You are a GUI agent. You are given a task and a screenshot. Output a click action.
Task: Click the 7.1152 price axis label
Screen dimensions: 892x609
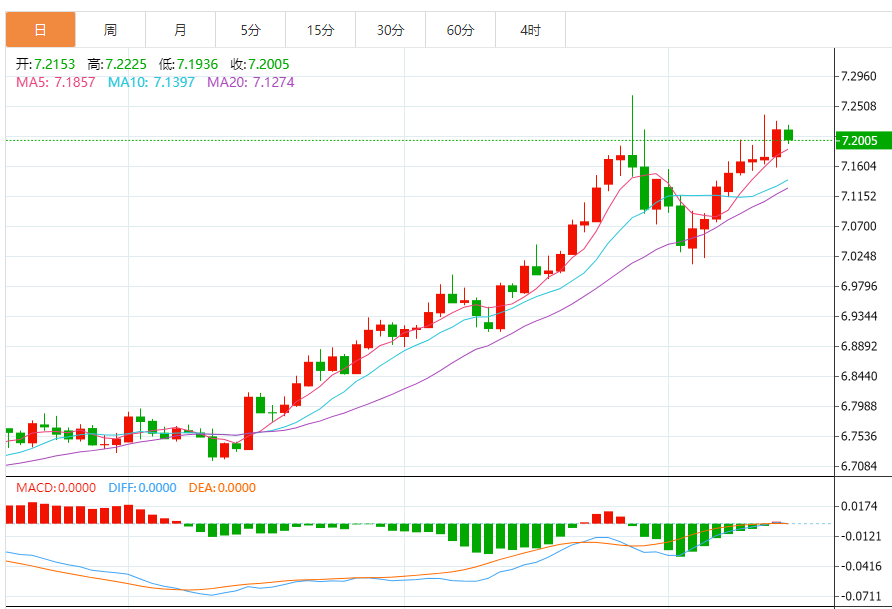click(x=858, y=196)
